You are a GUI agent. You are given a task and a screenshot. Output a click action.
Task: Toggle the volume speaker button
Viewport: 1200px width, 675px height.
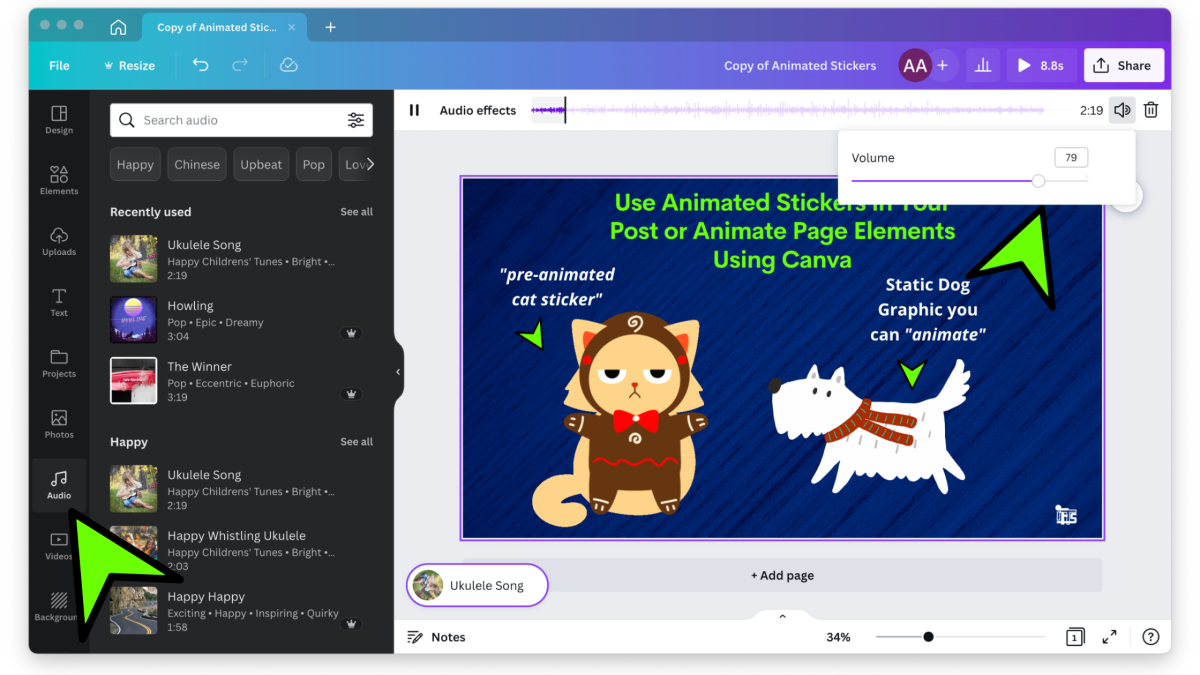[1122, 110]
